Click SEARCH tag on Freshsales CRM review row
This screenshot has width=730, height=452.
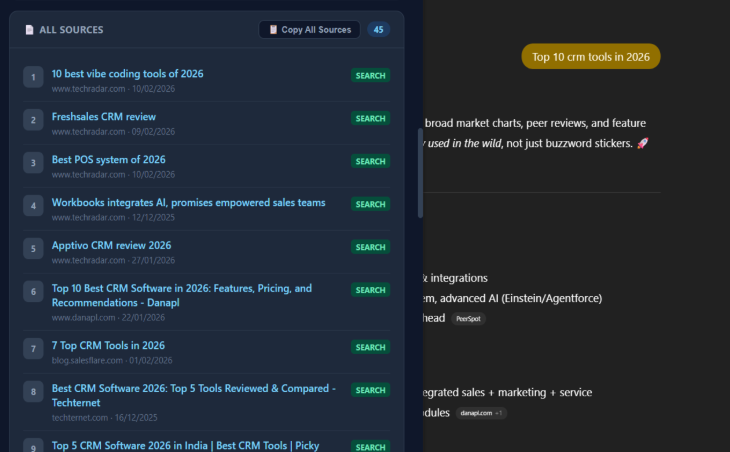click(x=371, y=118)
